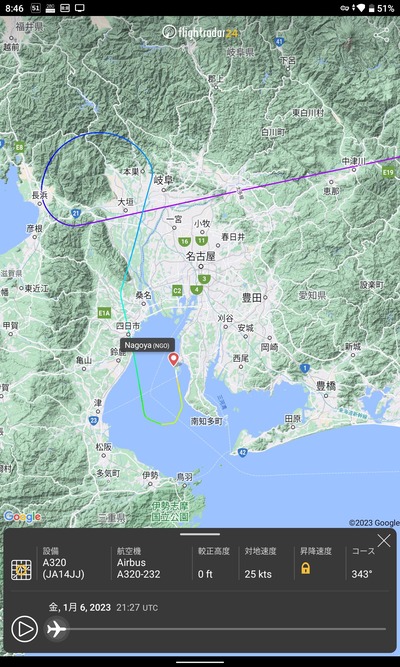
Task: Close the flight details panel
Action: click(383, 541)
